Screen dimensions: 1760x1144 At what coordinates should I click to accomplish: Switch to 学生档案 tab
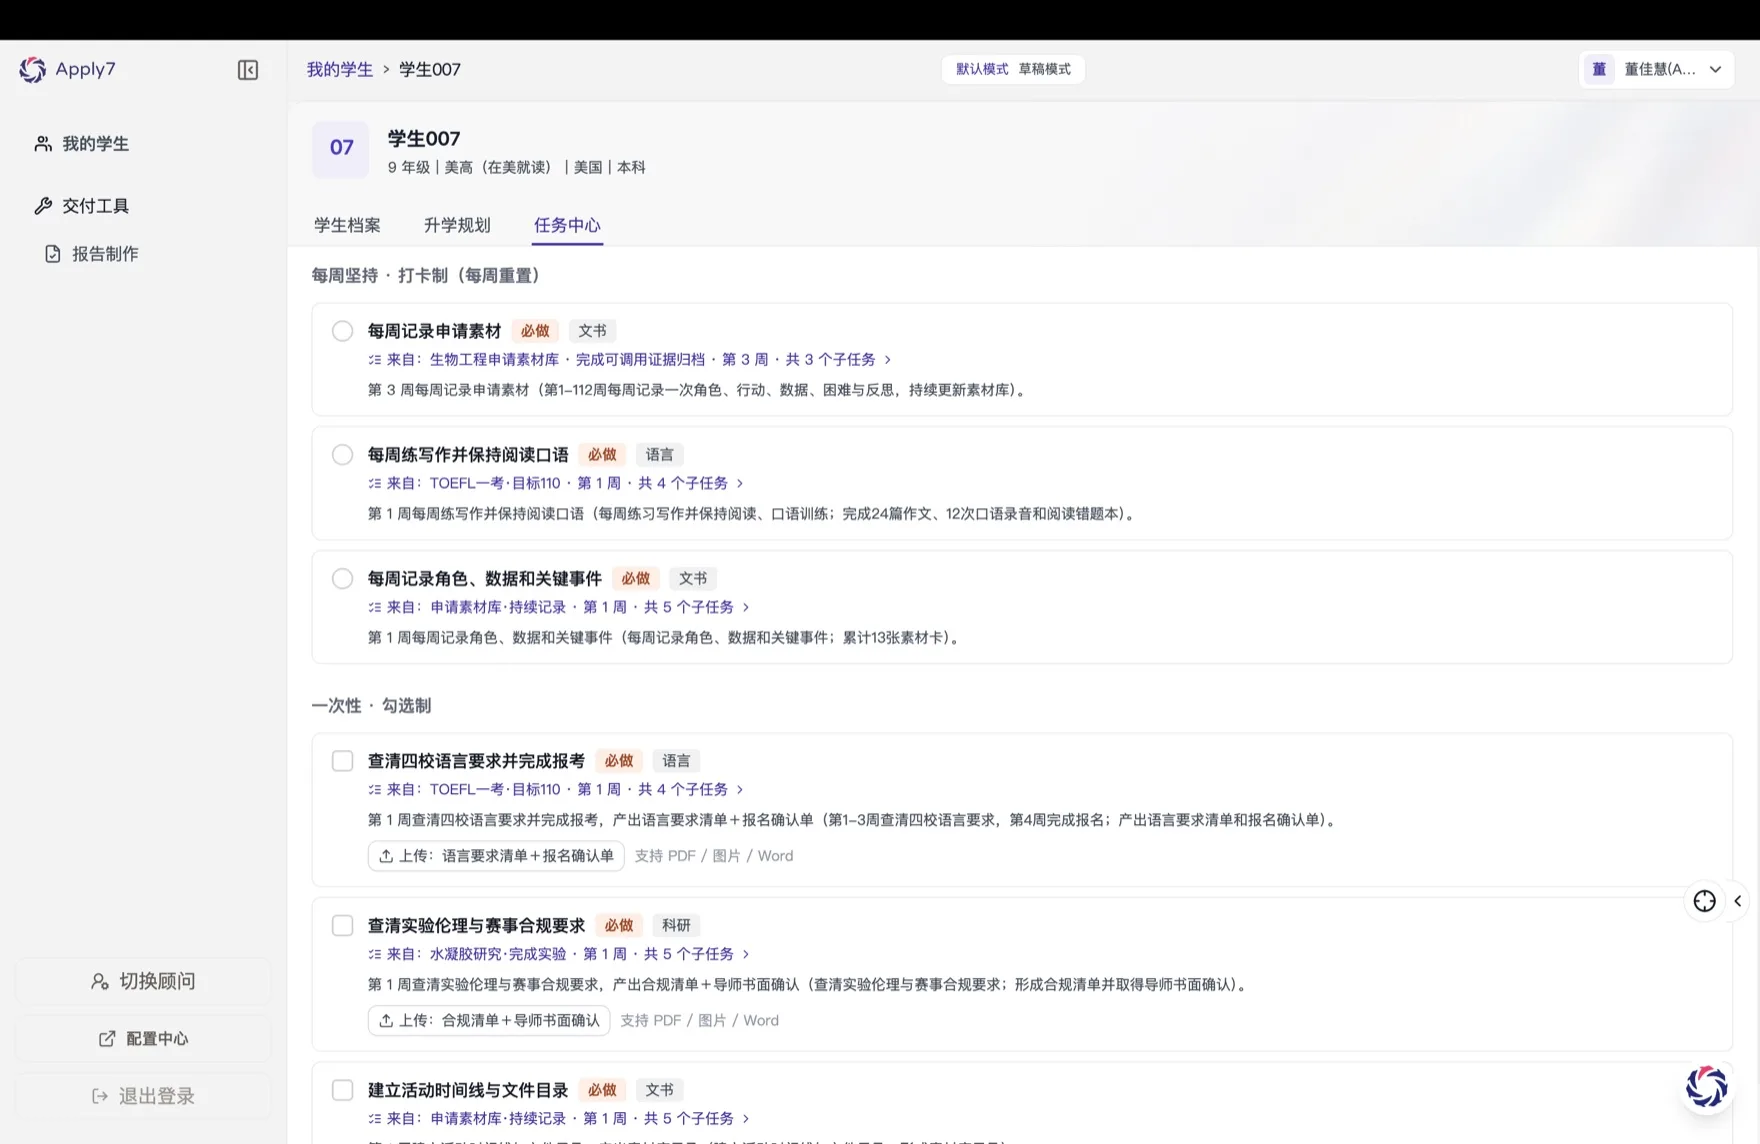(347, 225)
